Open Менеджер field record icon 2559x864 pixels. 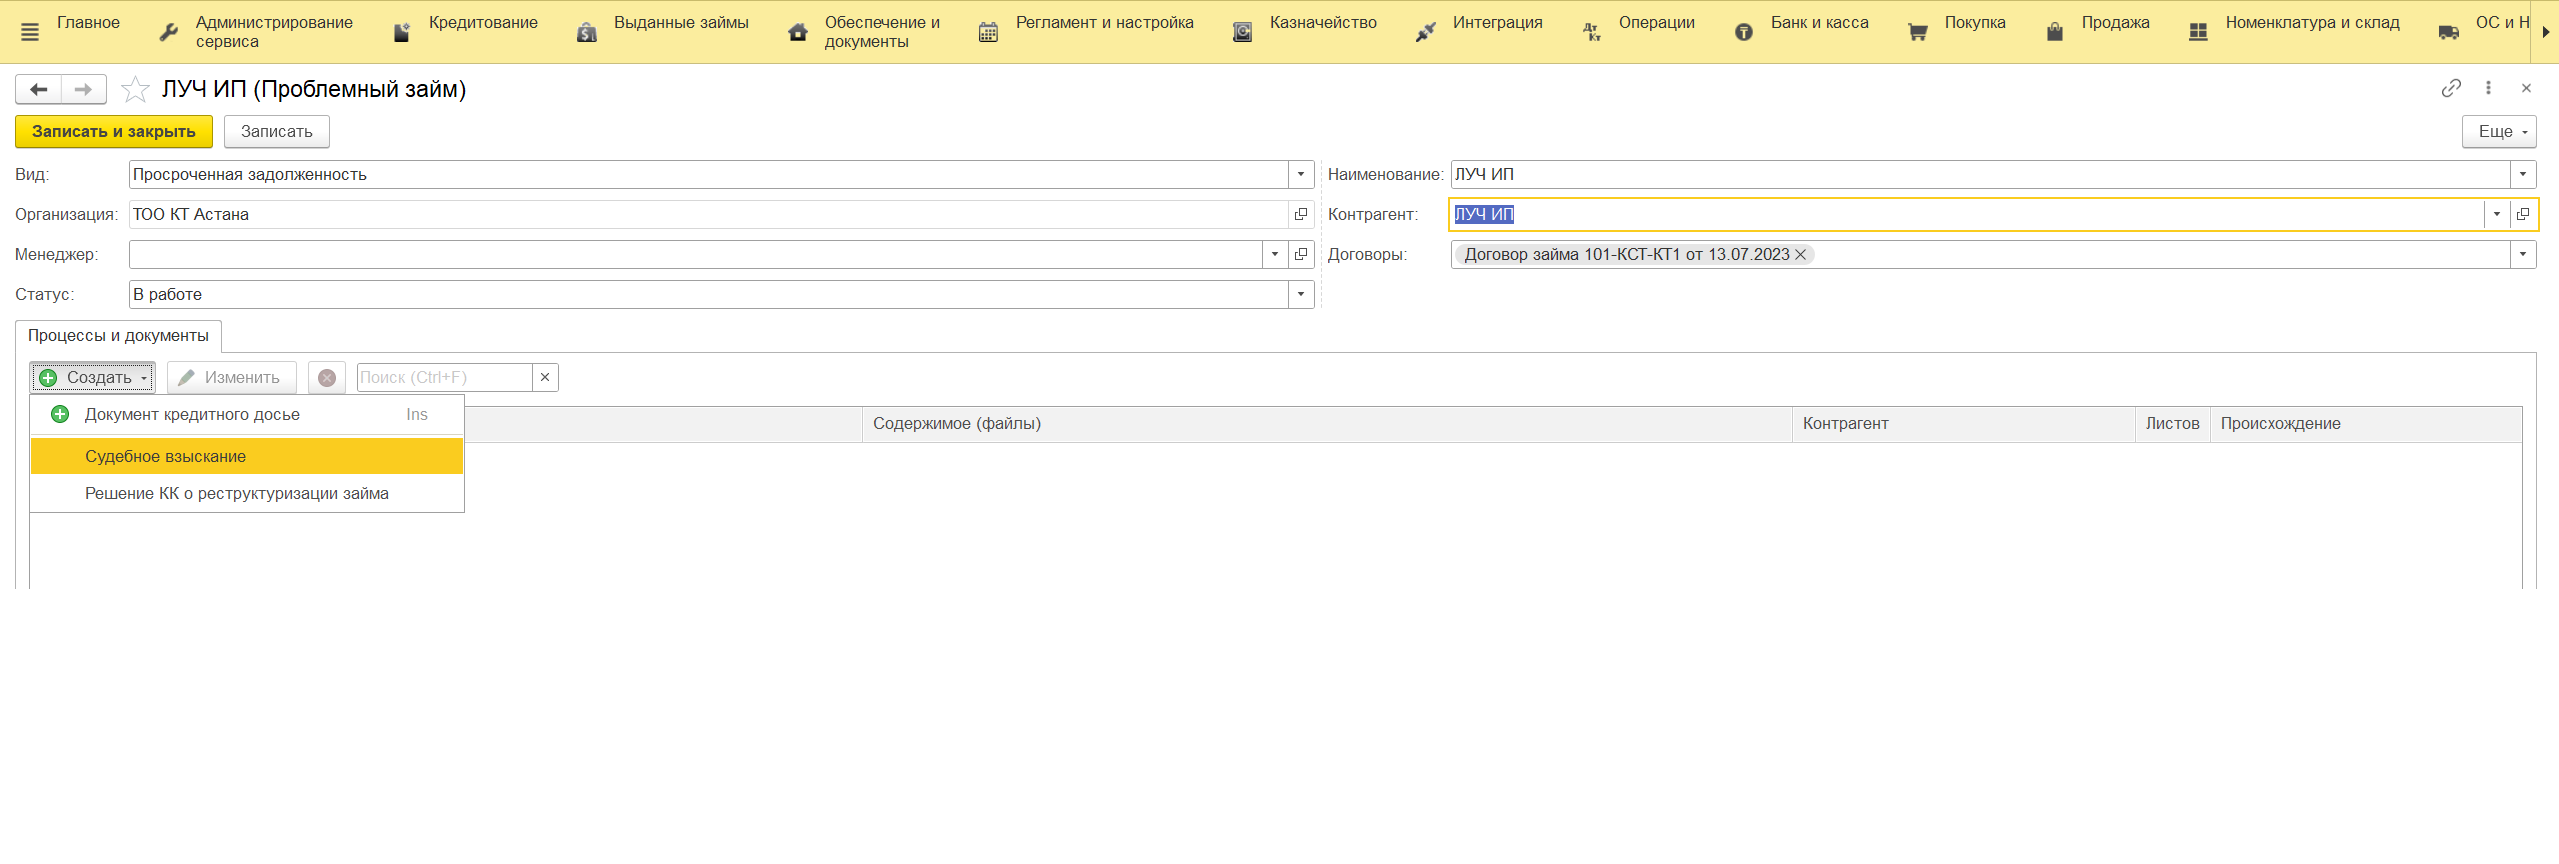[1301, 254]
